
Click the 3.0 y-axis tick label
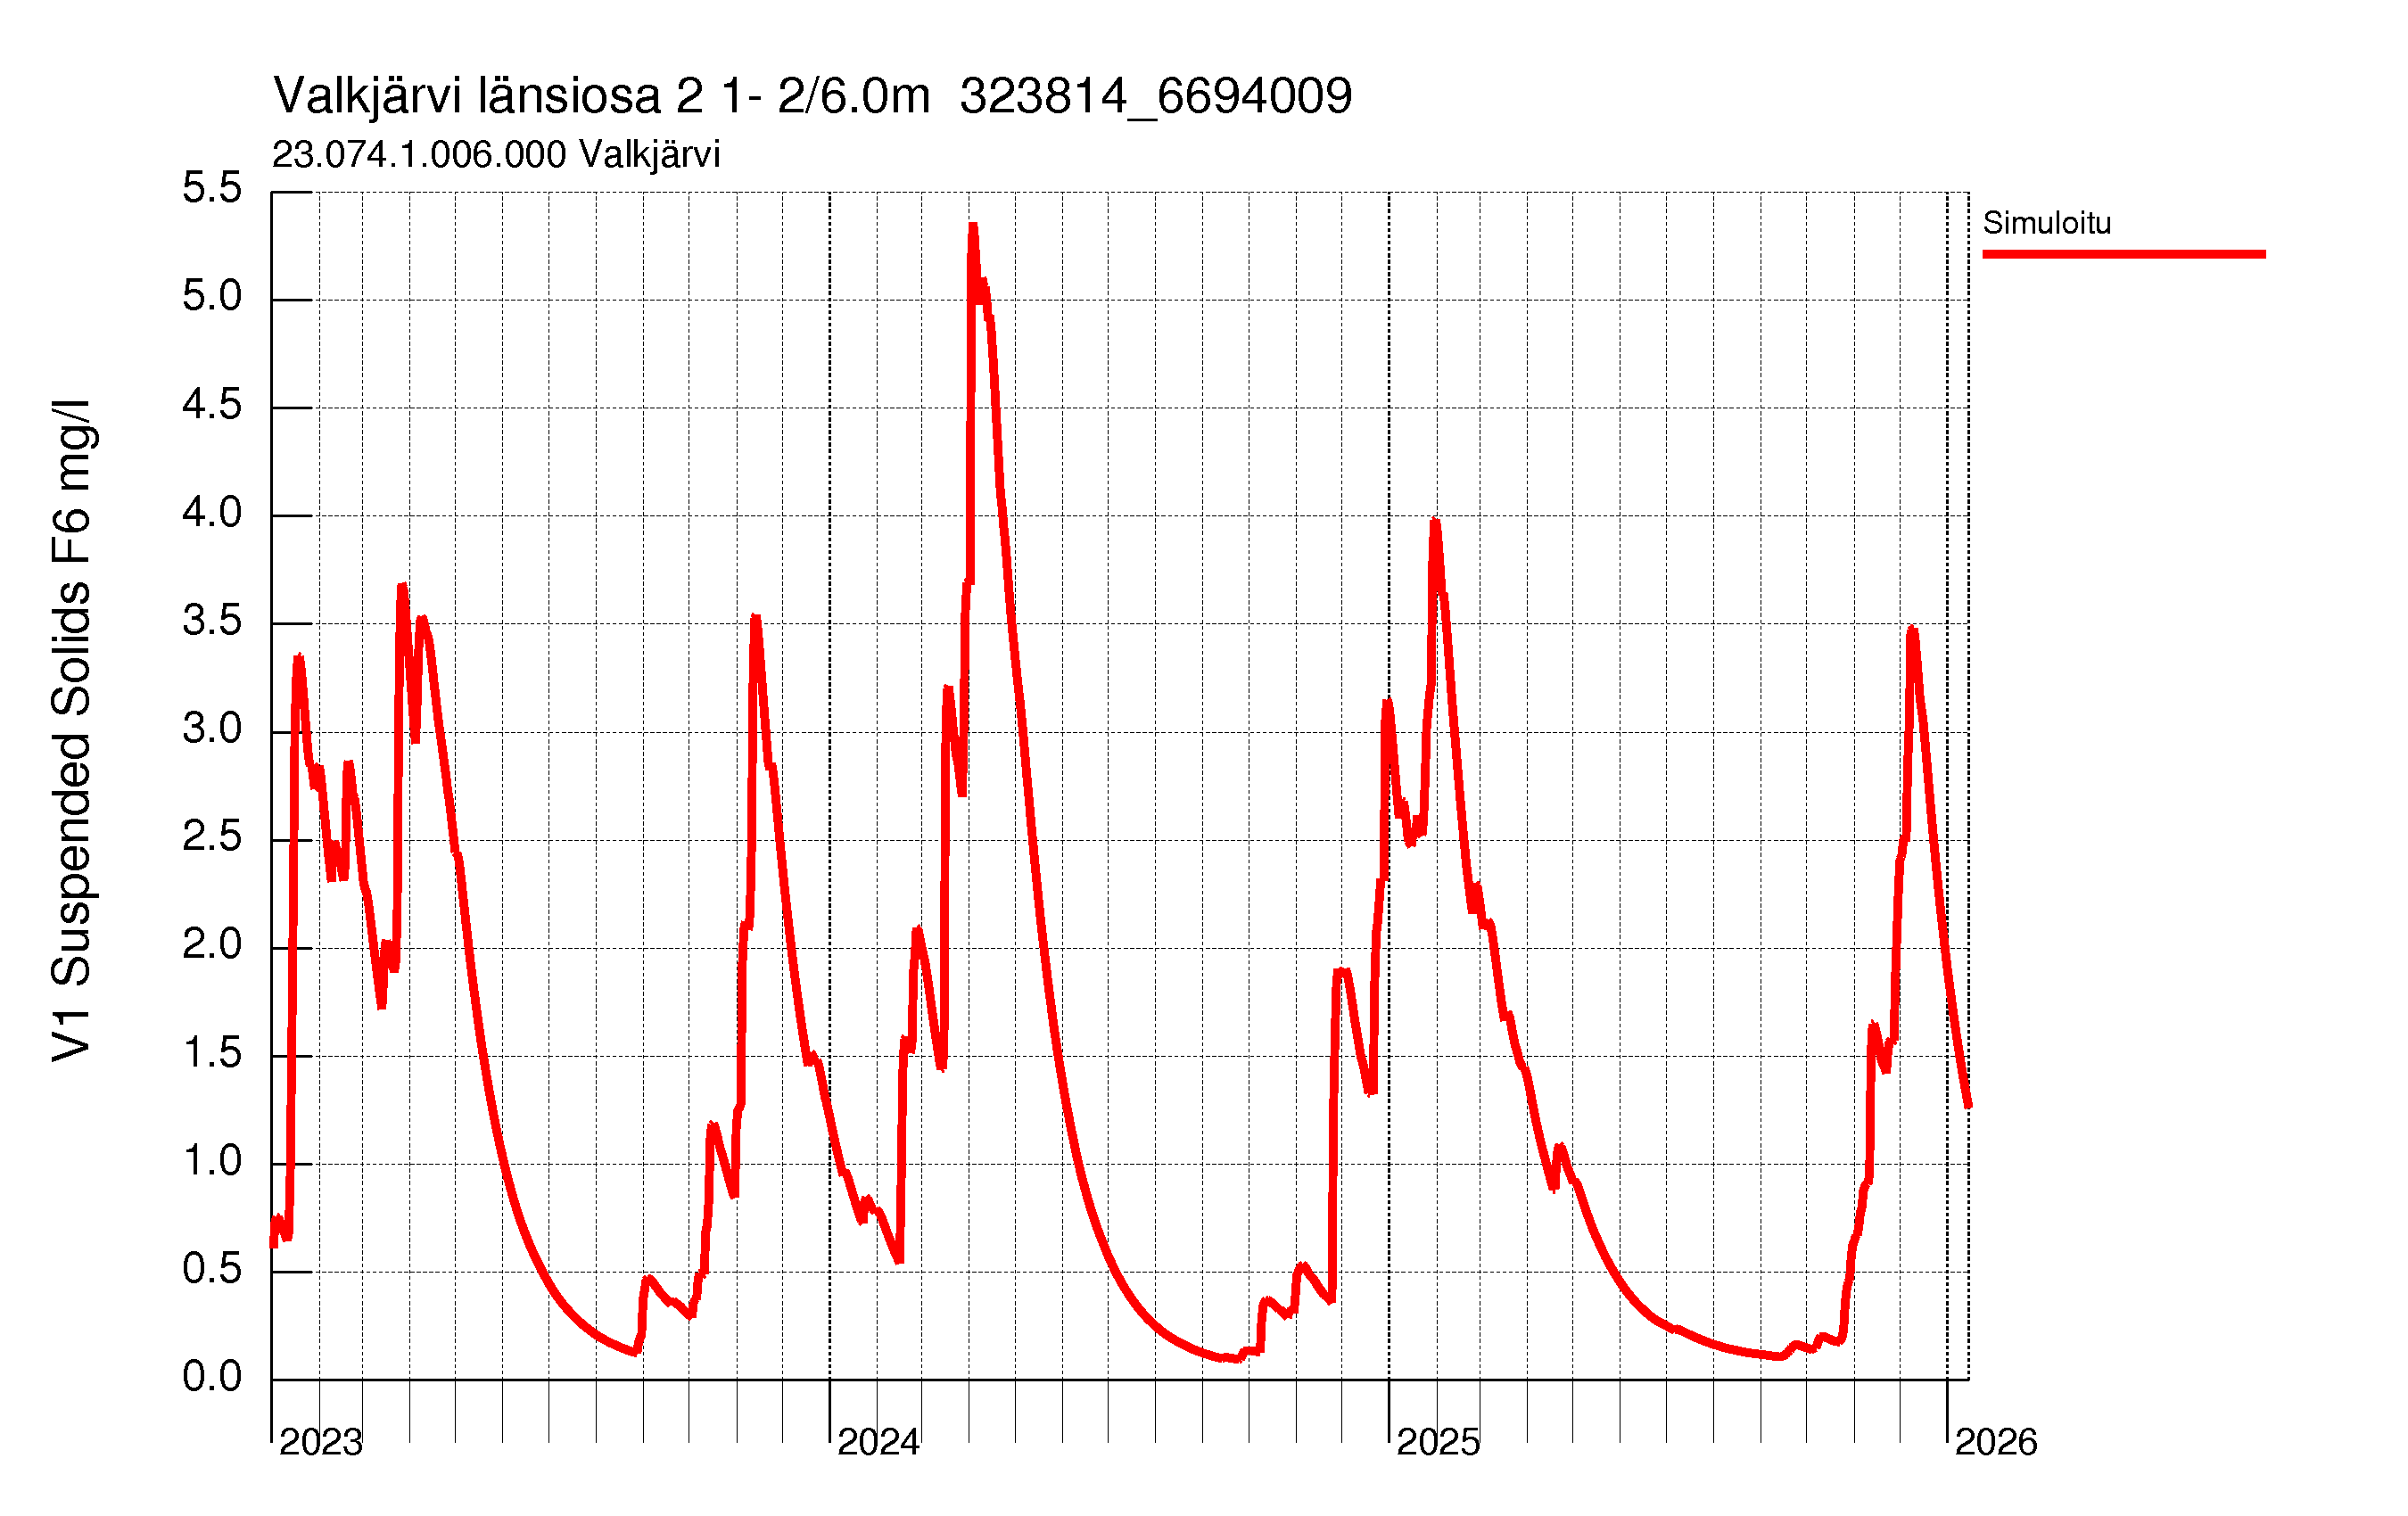pos(211,729)
